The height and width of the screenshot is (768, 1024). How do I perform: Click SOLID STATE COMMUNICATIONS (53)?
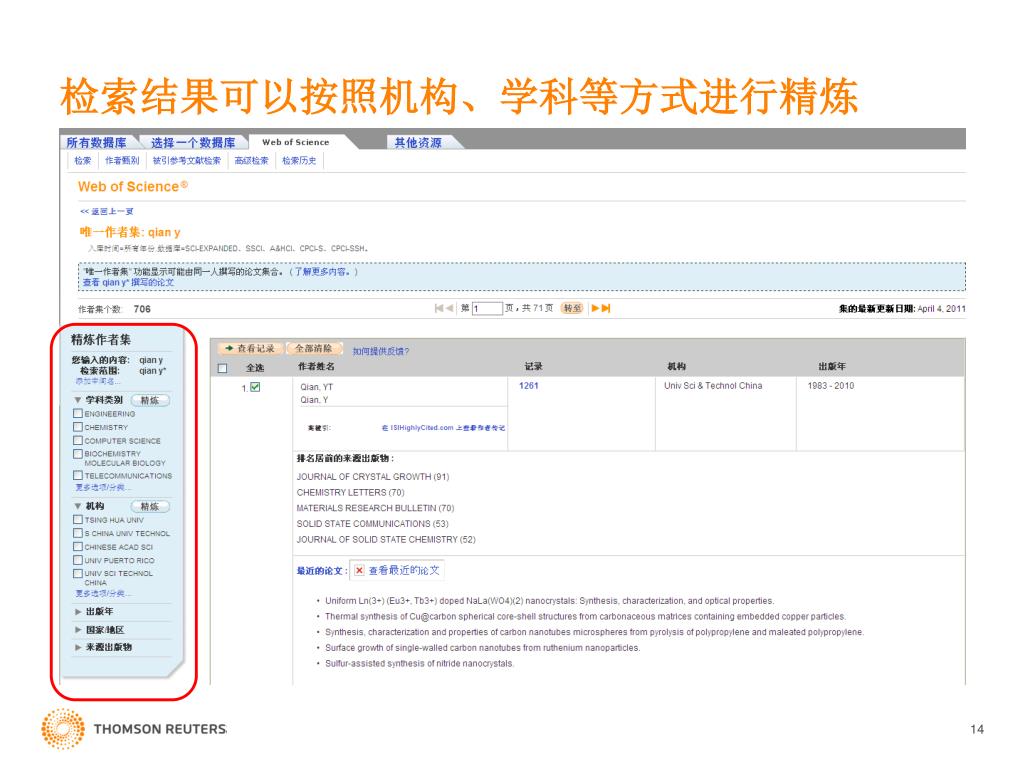click(373, 524)
